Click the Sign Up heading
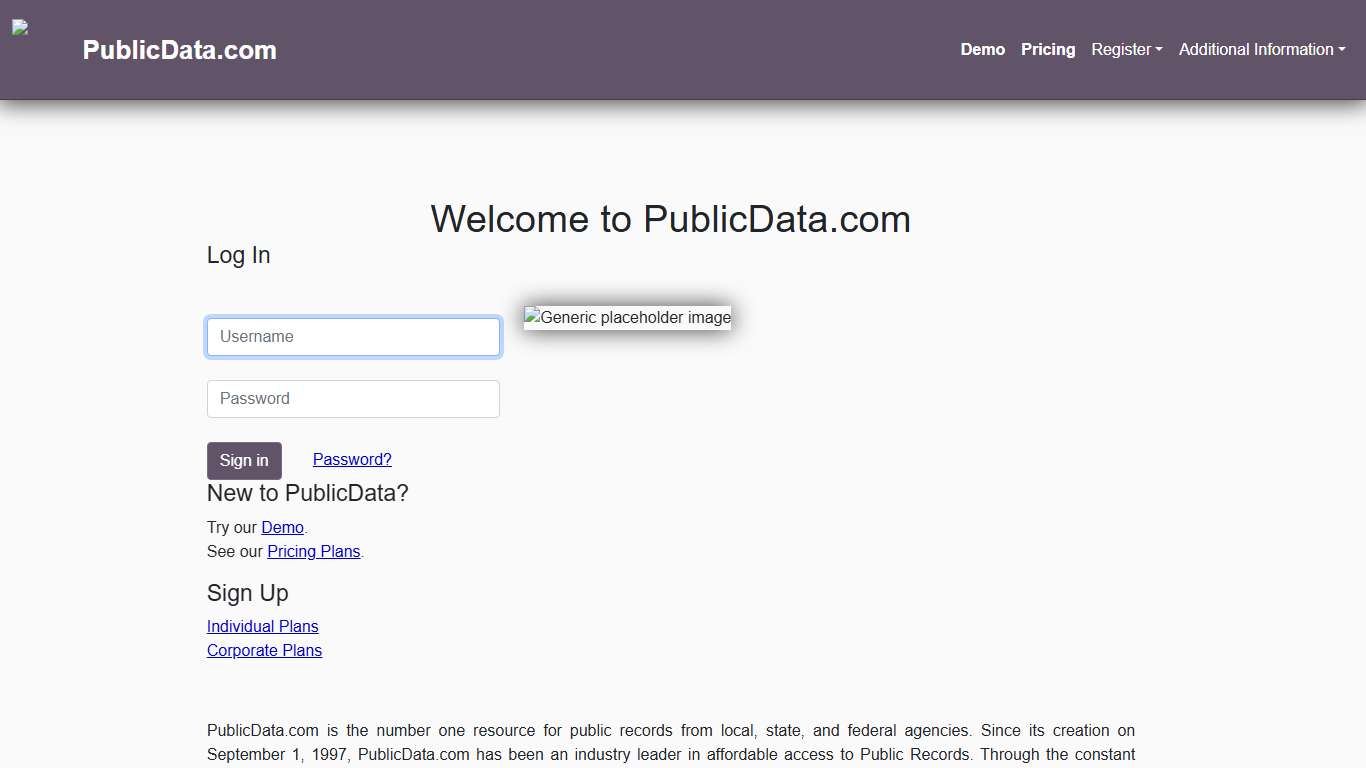1366x768 pixels. (247, 592)
